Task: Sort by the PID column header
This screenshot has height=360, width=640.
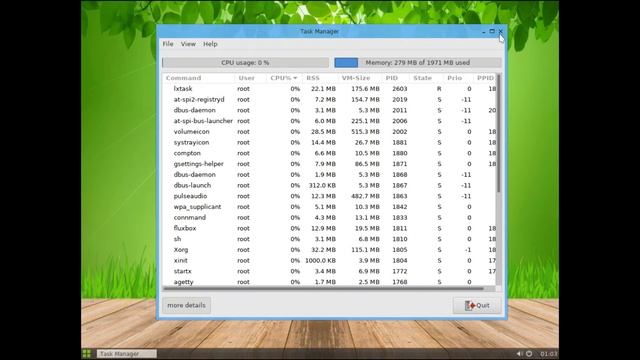Action: 395,78
